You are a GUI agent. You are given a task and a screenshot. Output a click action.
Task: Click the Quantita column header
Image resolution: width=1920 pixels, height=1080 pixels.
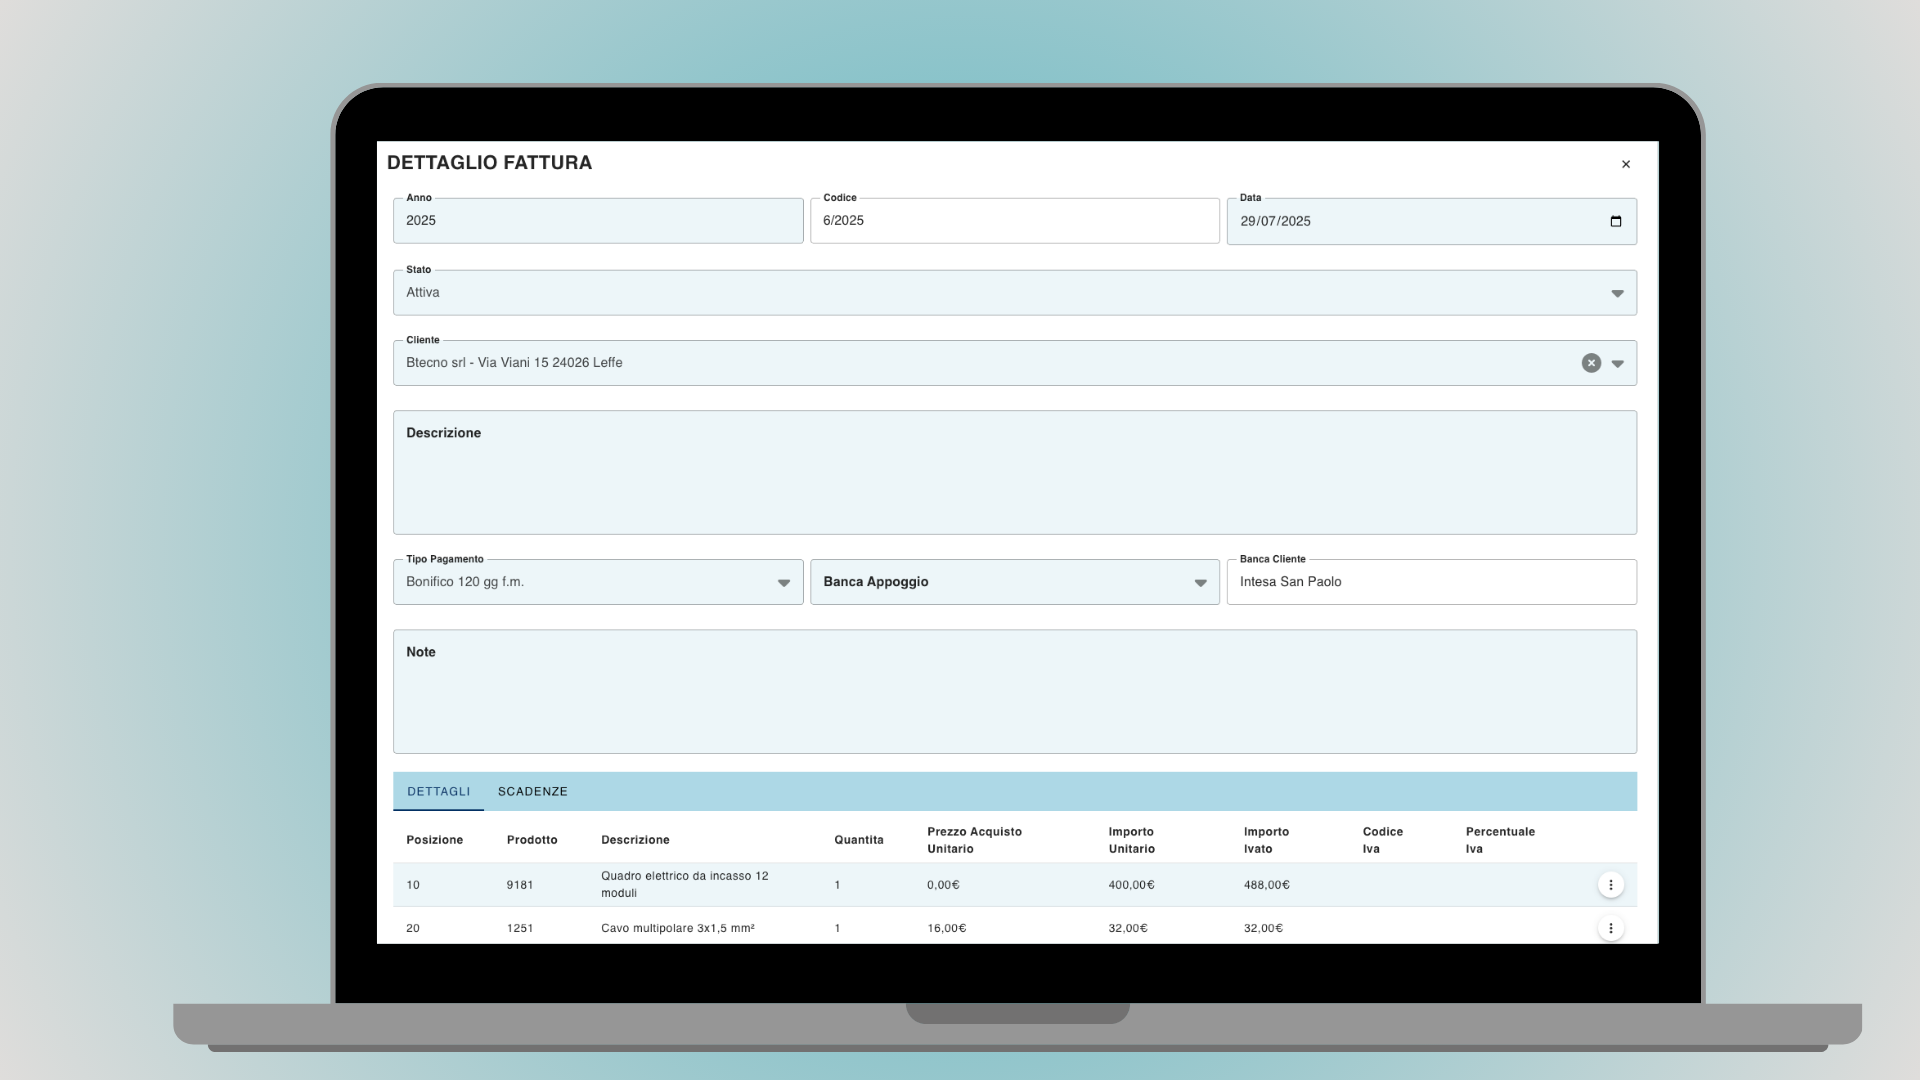click(x=859, y=840)
